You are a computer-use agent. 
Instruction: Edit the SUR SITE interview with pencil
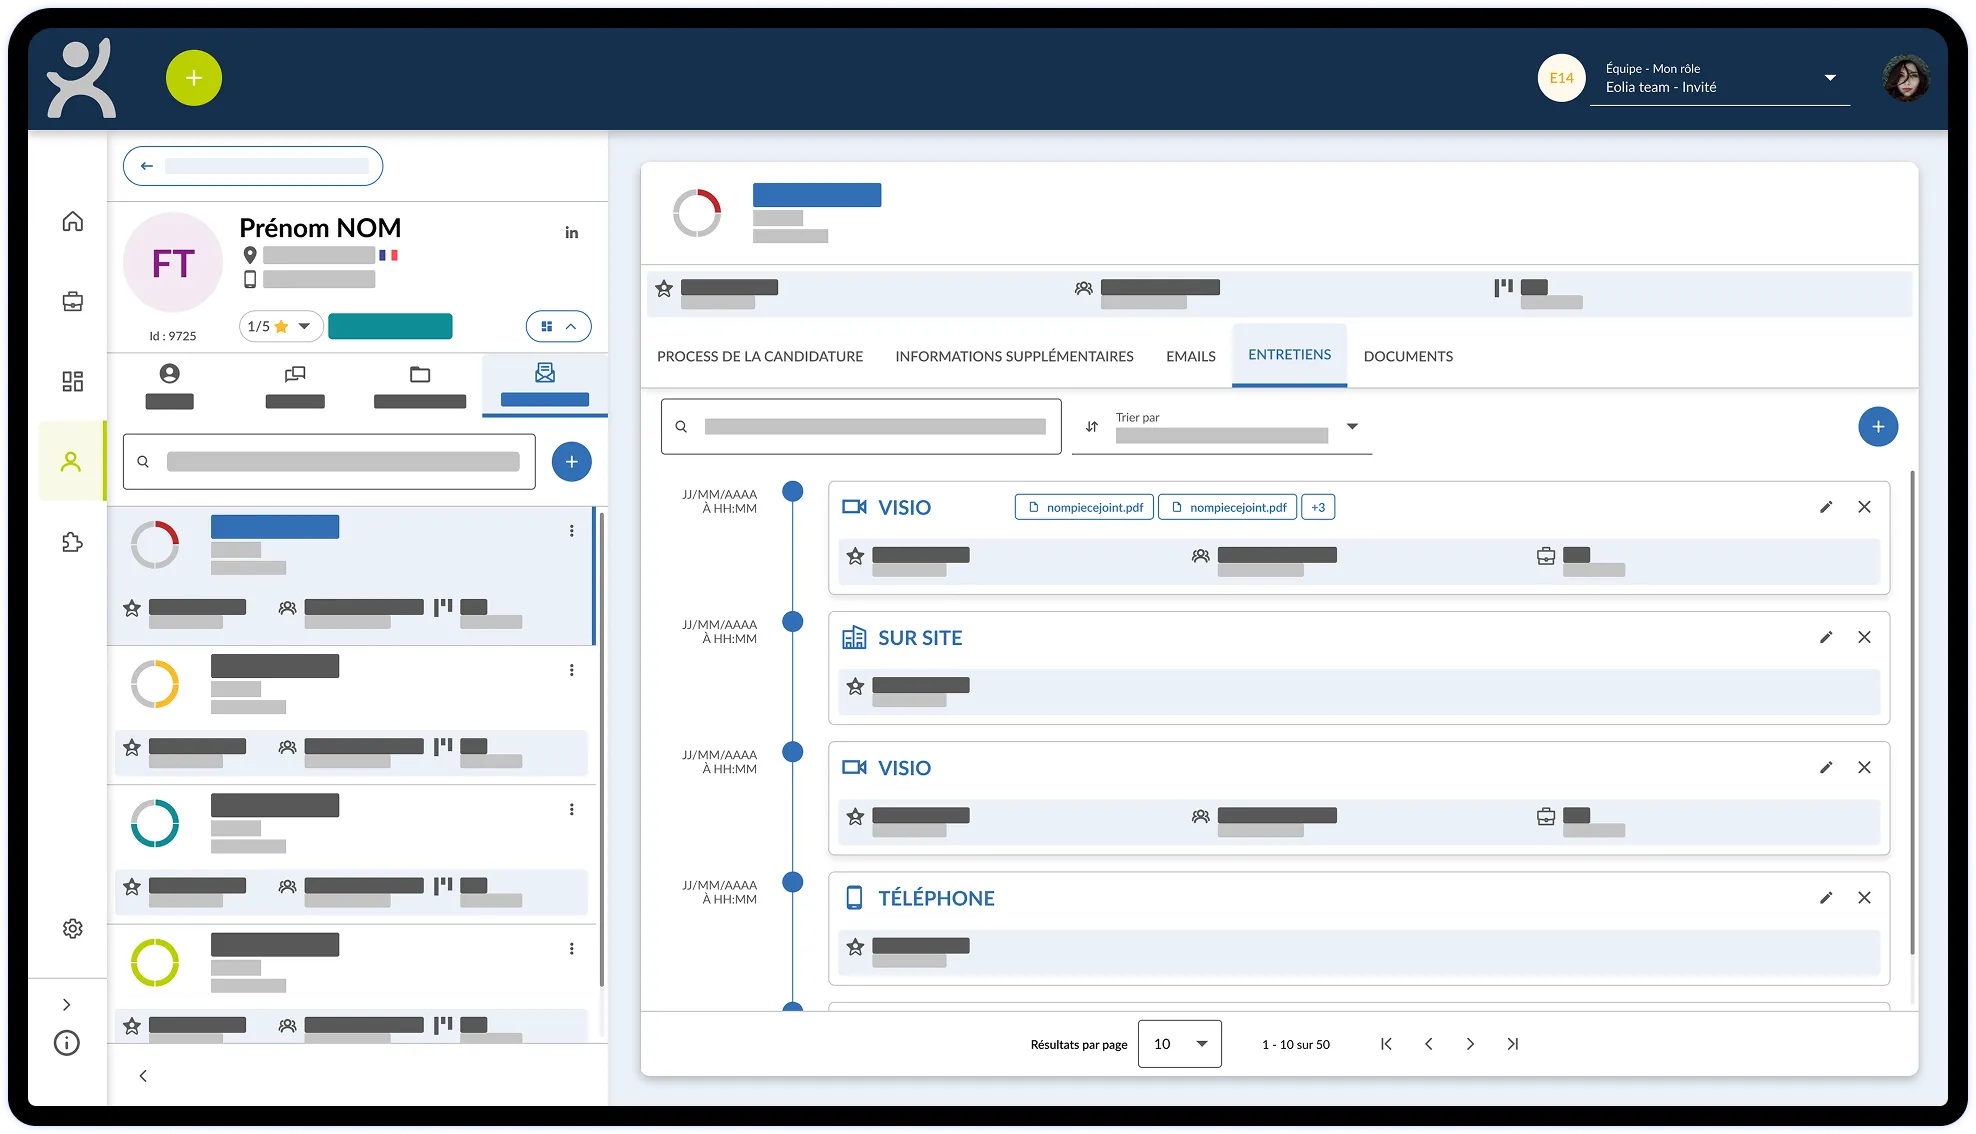click(1826, 637)
